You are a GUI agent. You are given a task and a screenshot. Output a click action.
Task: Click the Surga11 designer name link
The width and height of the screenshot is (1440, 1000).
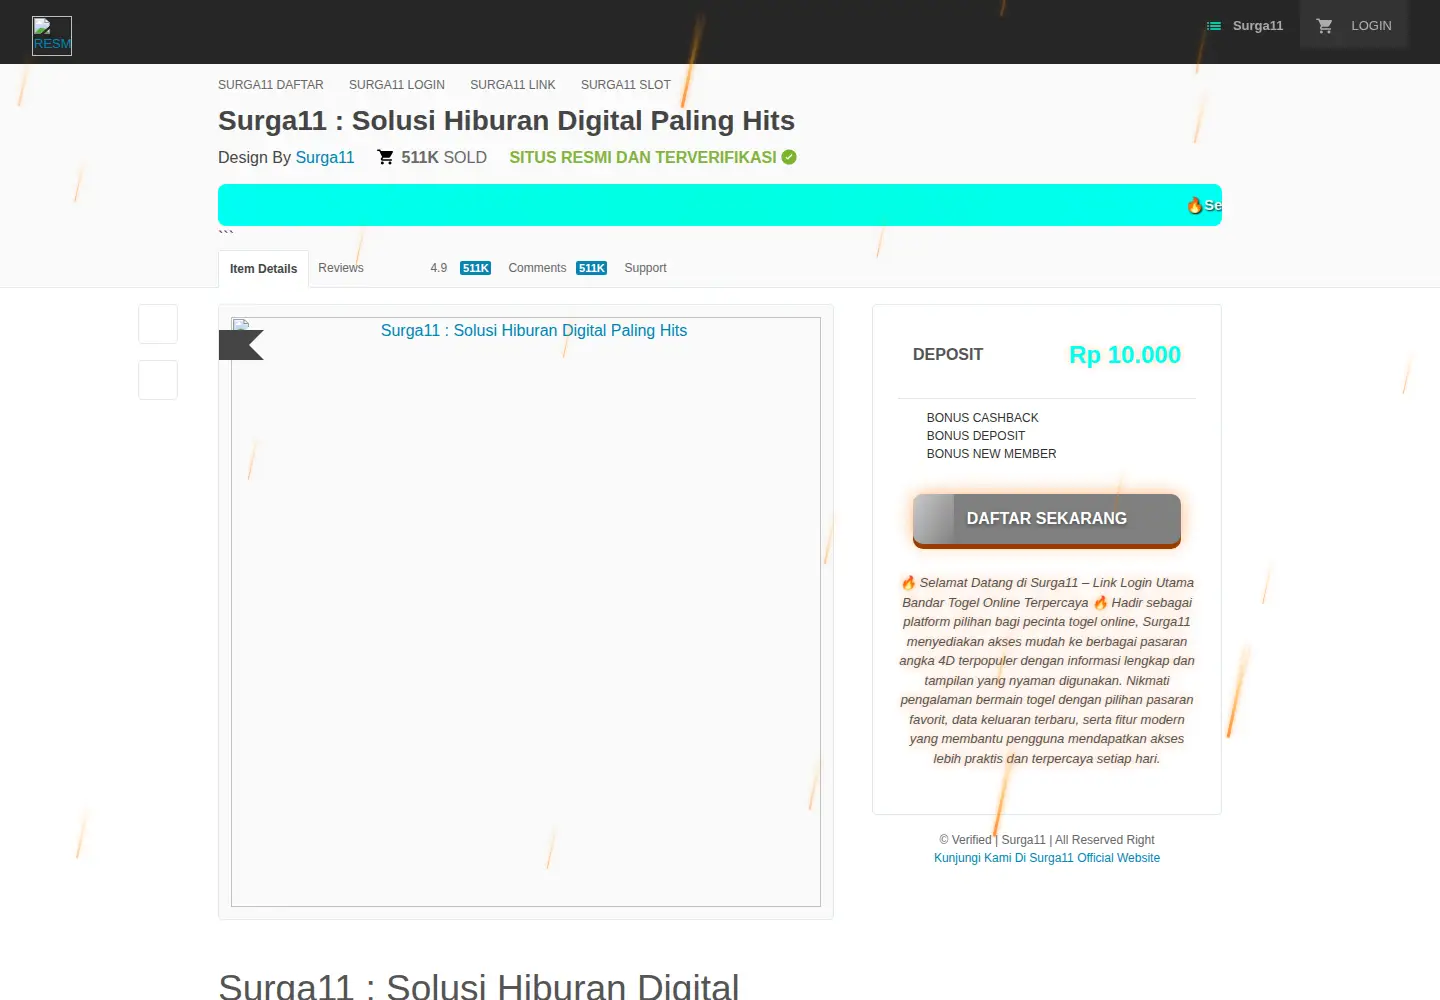325,157
